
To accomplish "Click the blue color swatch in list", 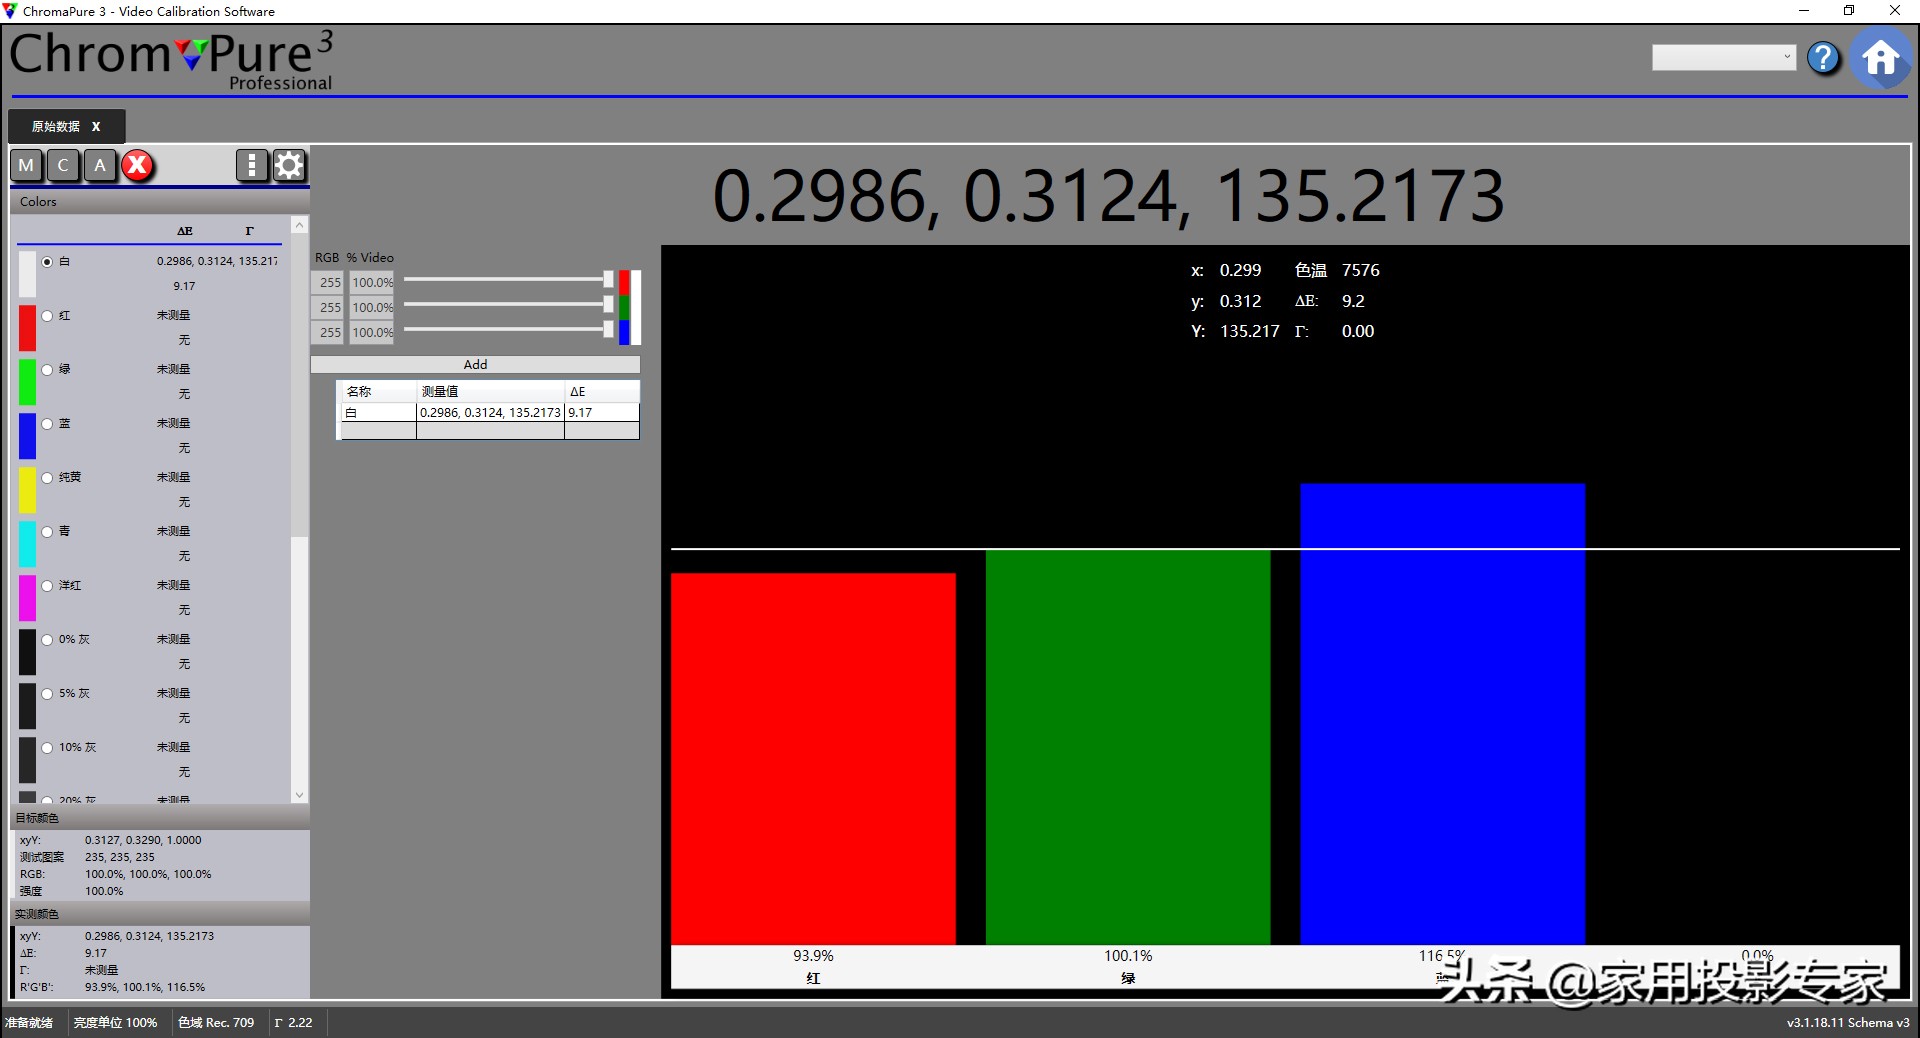I will (x=27, y=436).
